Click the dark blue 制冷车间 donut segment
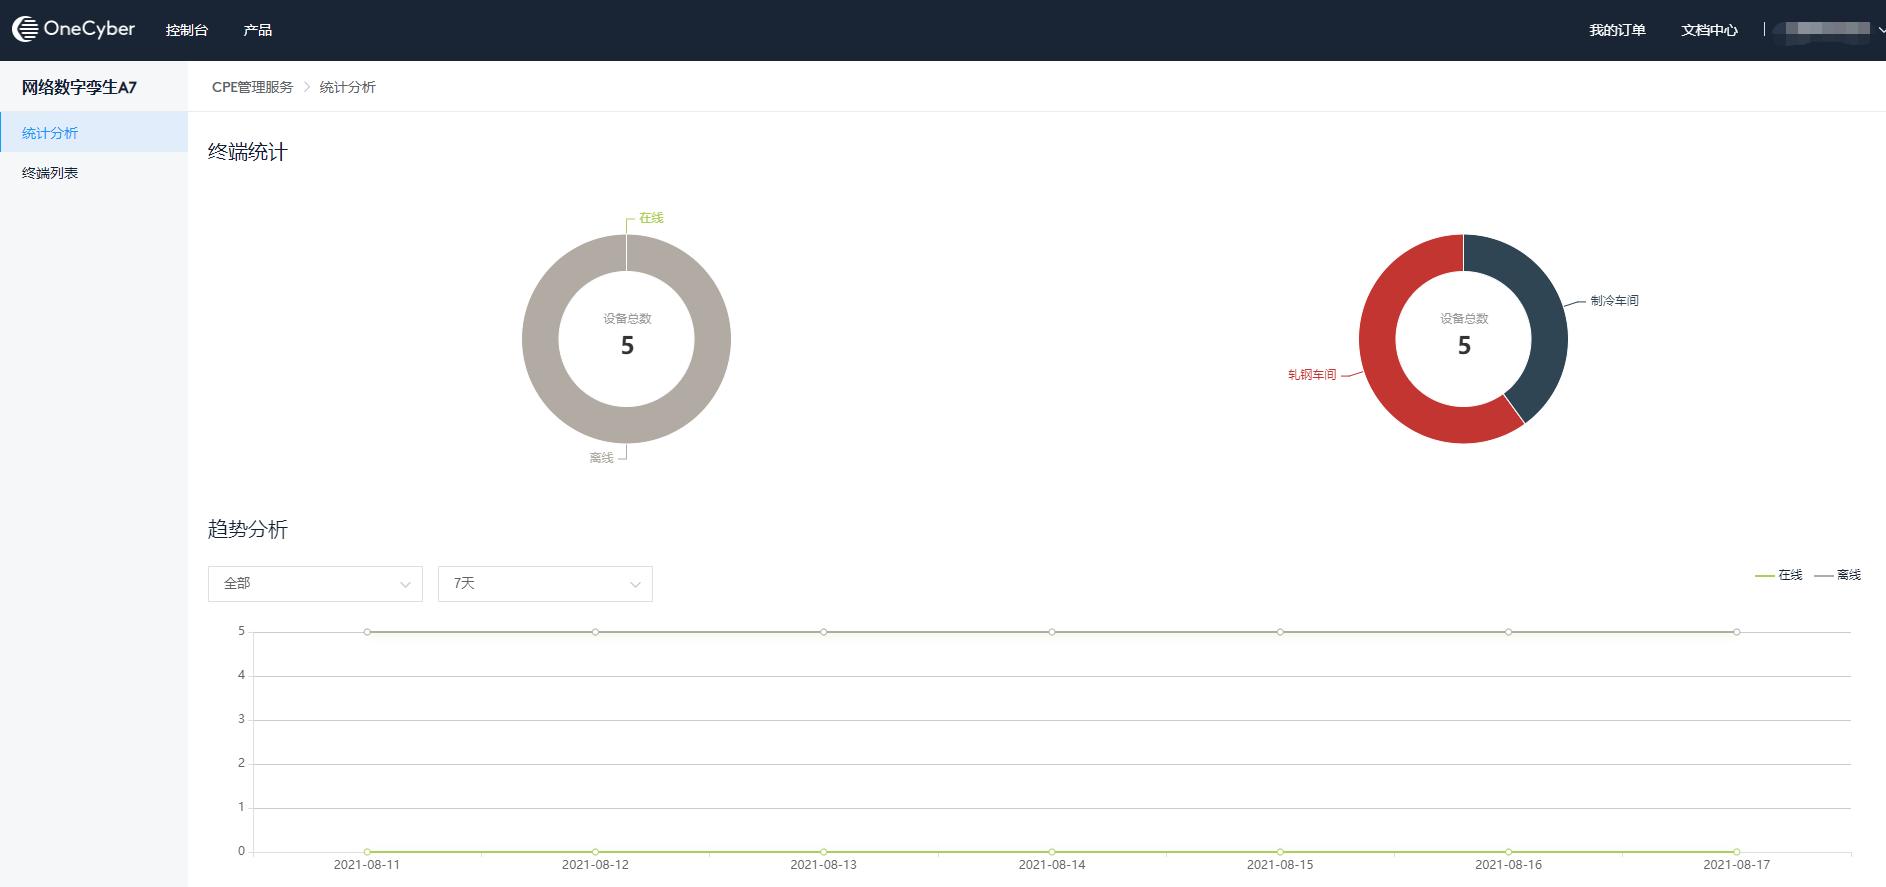The image size is (1886, 887). click(1535, 300)
